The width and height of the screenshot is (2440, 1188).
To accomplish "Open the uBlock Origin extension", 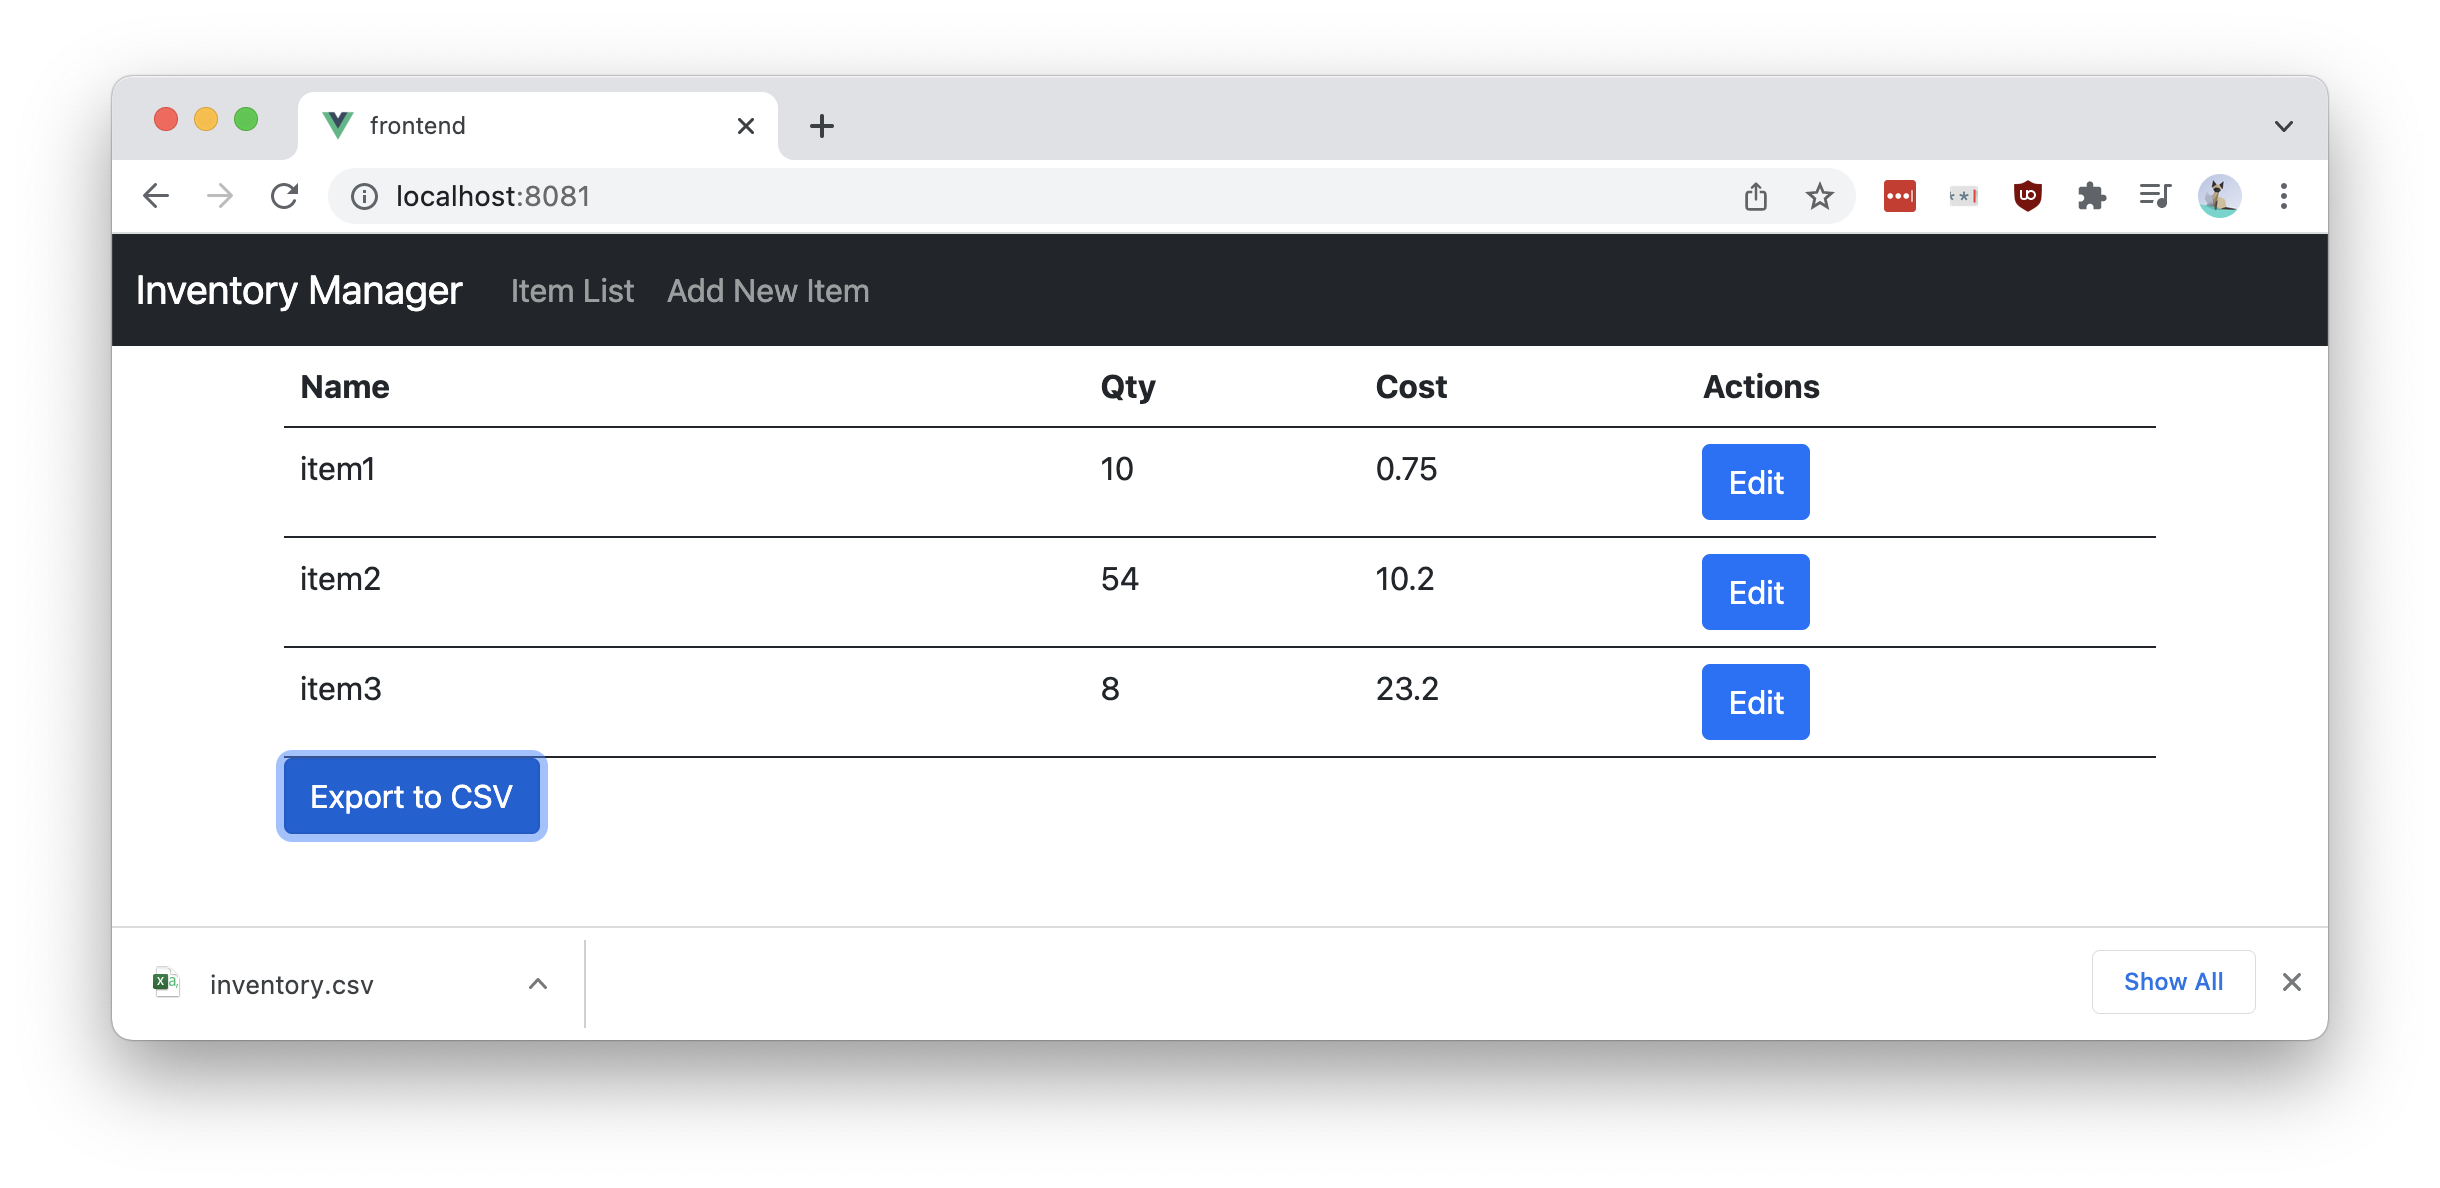I will (2026, 196).
